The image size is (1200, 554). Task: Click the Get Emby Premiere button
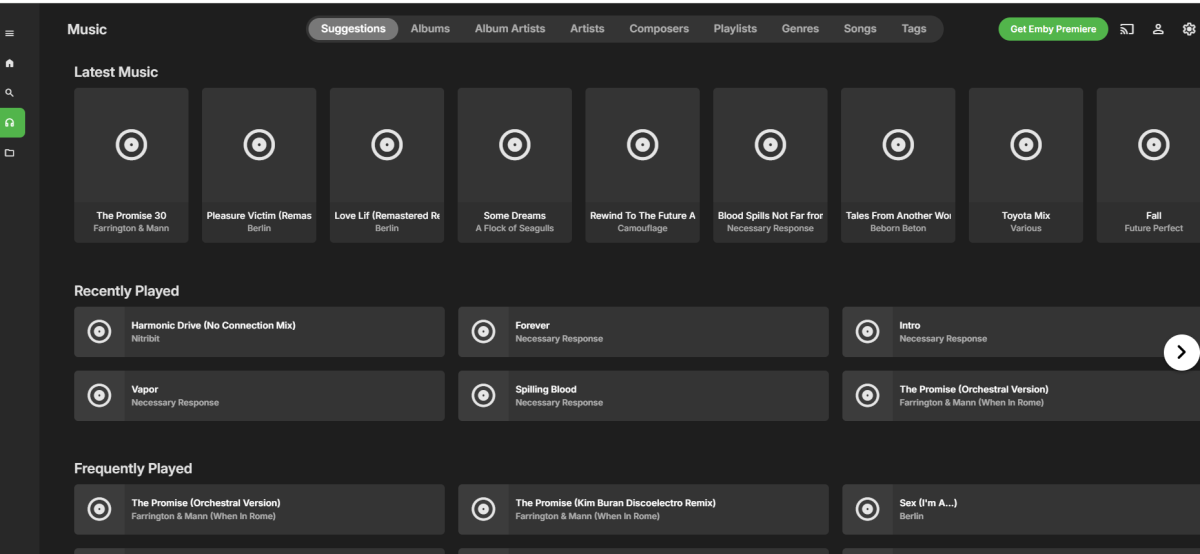(1053, 29)
